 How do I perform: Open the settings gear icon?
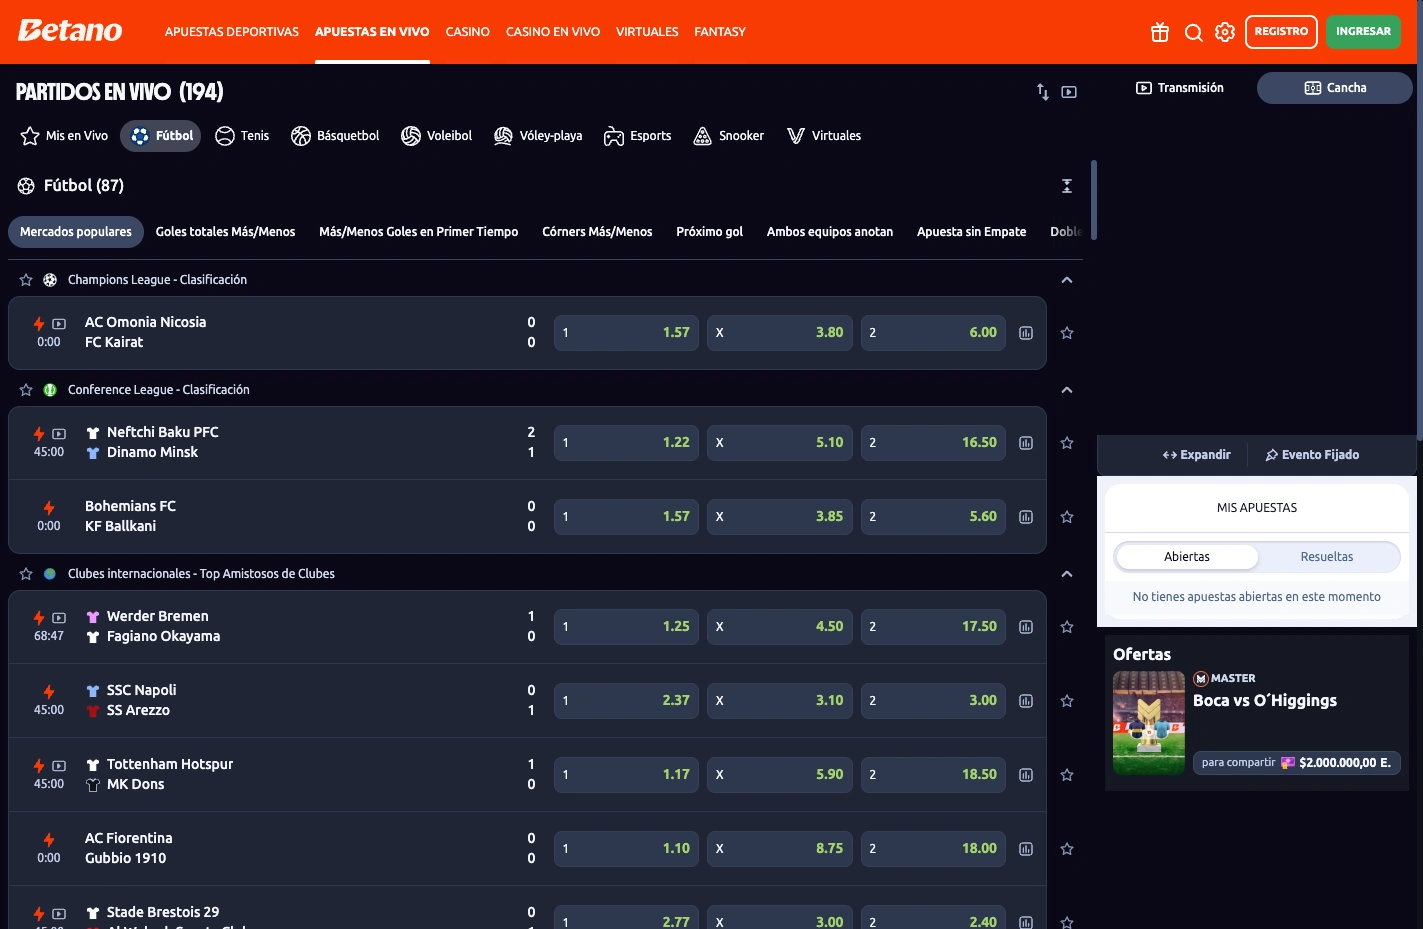pos(1225,32)
